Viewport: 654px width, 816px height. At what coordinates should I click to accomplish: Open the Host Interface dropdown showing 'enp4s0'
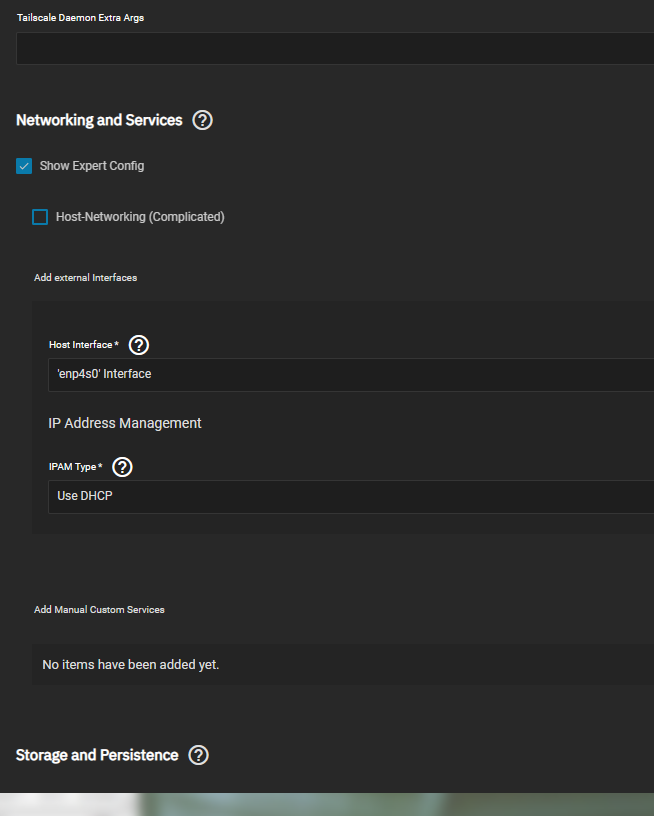pos(351,375)
